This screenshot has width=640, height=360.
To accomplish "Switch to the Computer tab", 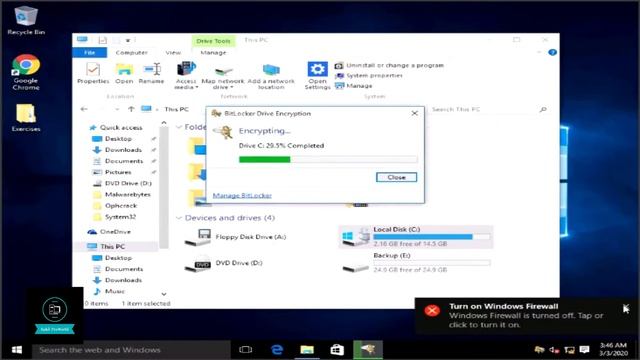I will click(131, 53).
